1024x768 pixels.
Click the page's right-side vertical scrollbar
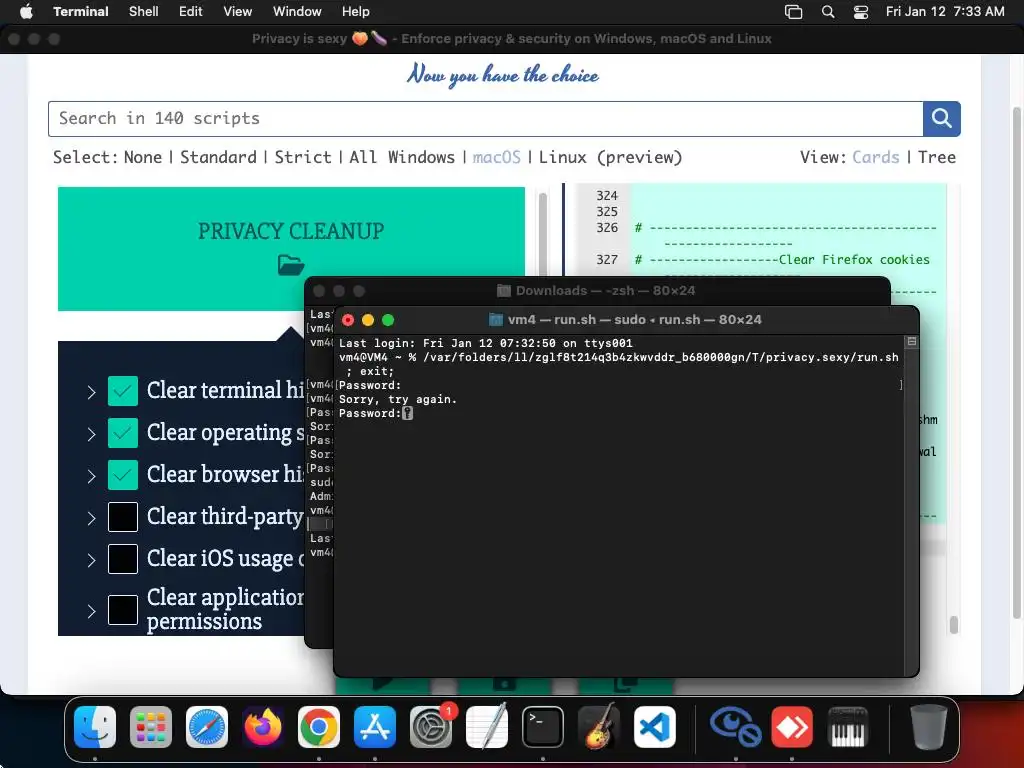(1016, 362)
